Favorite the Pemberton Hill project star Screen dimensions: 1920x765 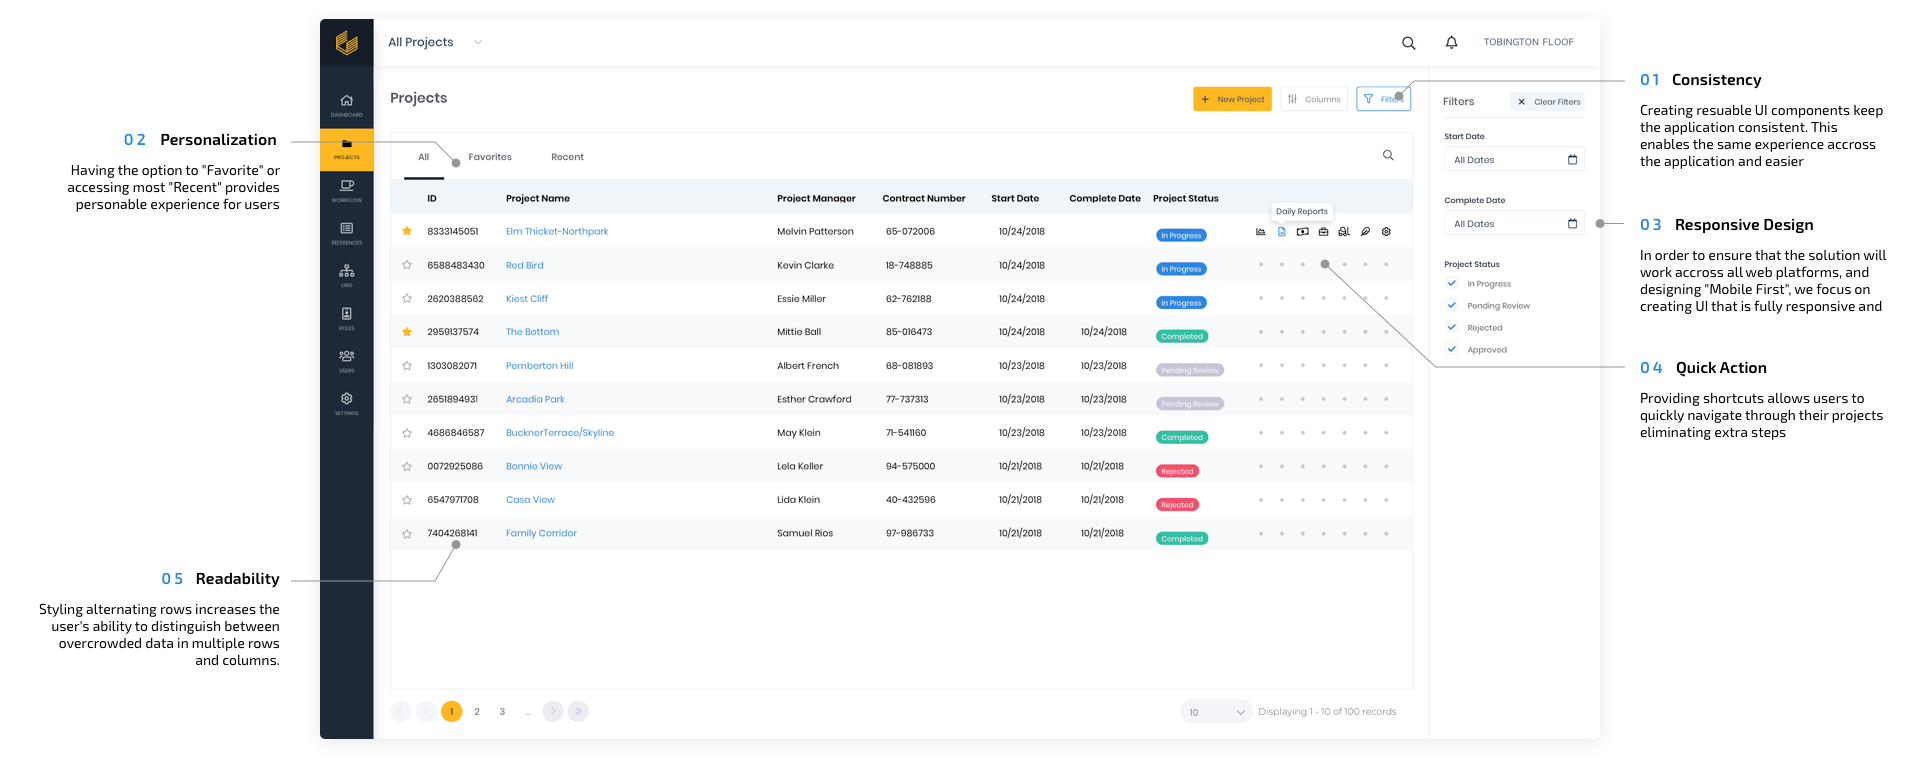[x=407, y=366]
